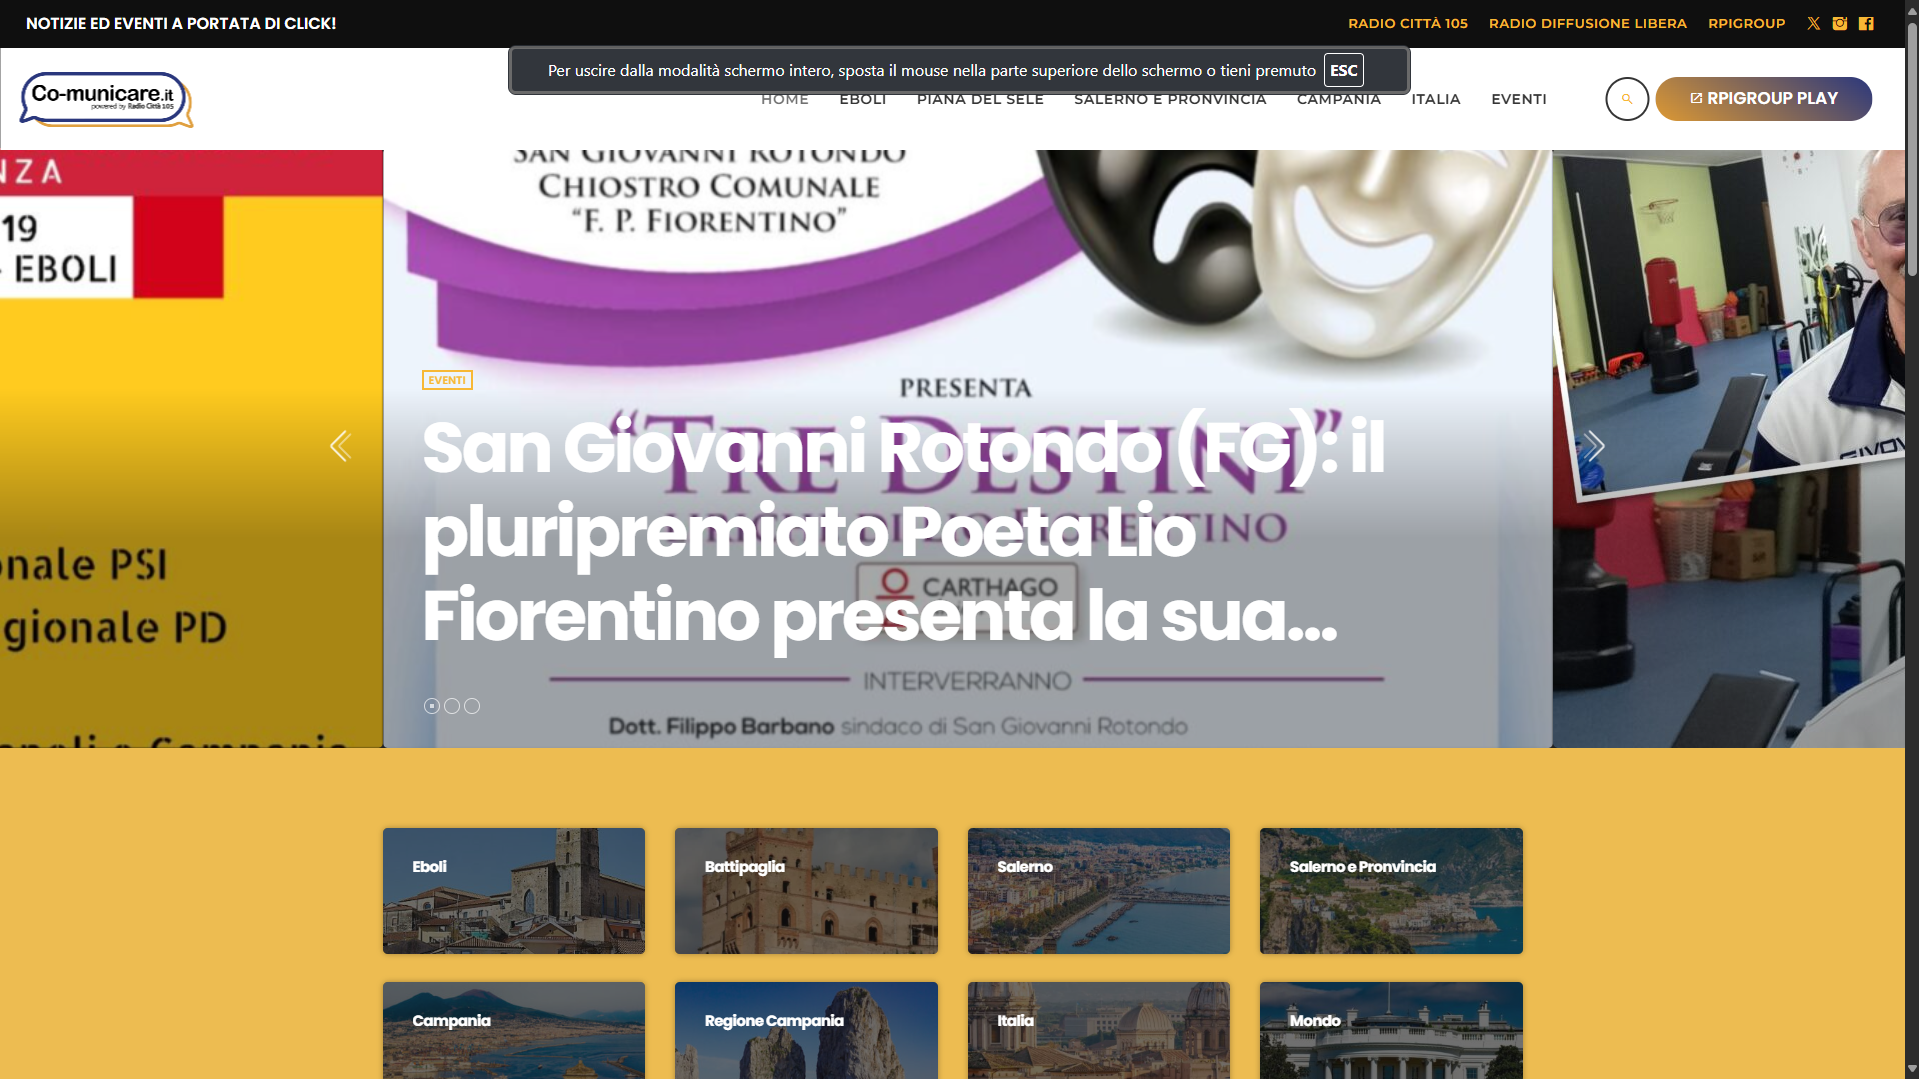
Task: Open the Salerno category thumbnail
Action: click(1098, 890)
